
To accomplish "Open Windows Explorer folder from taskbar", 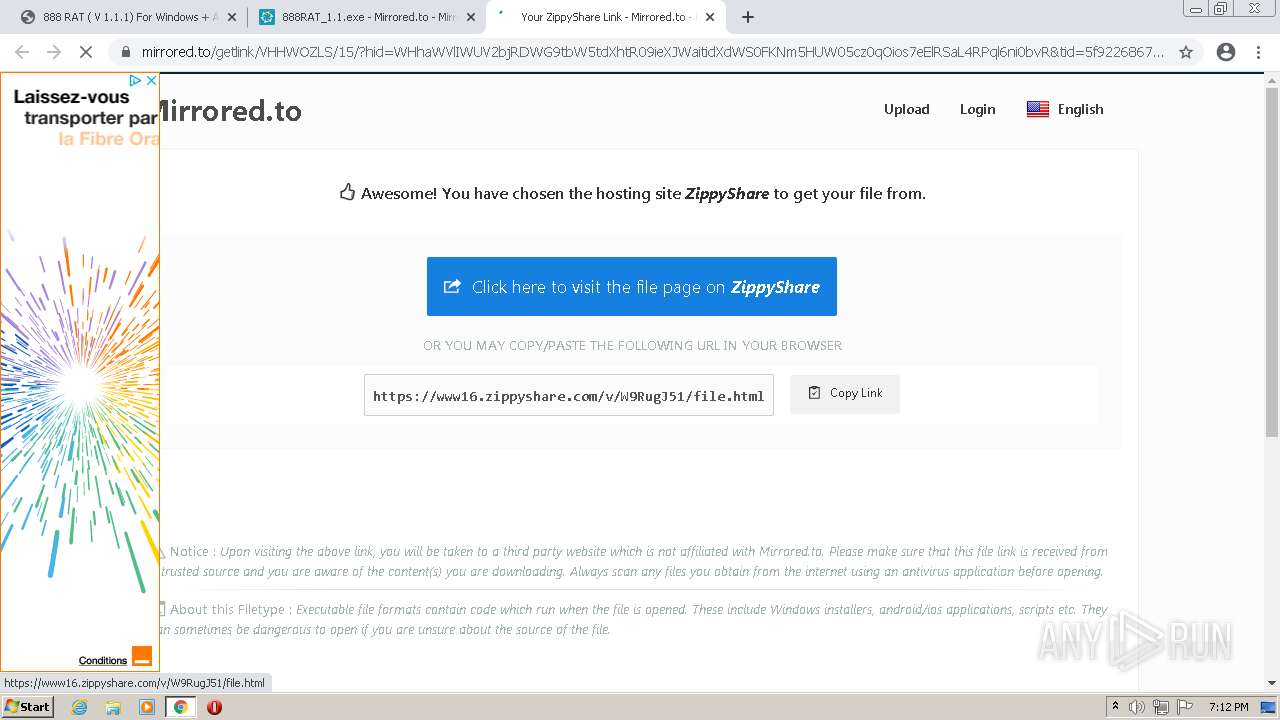I will tap(113, 706).
